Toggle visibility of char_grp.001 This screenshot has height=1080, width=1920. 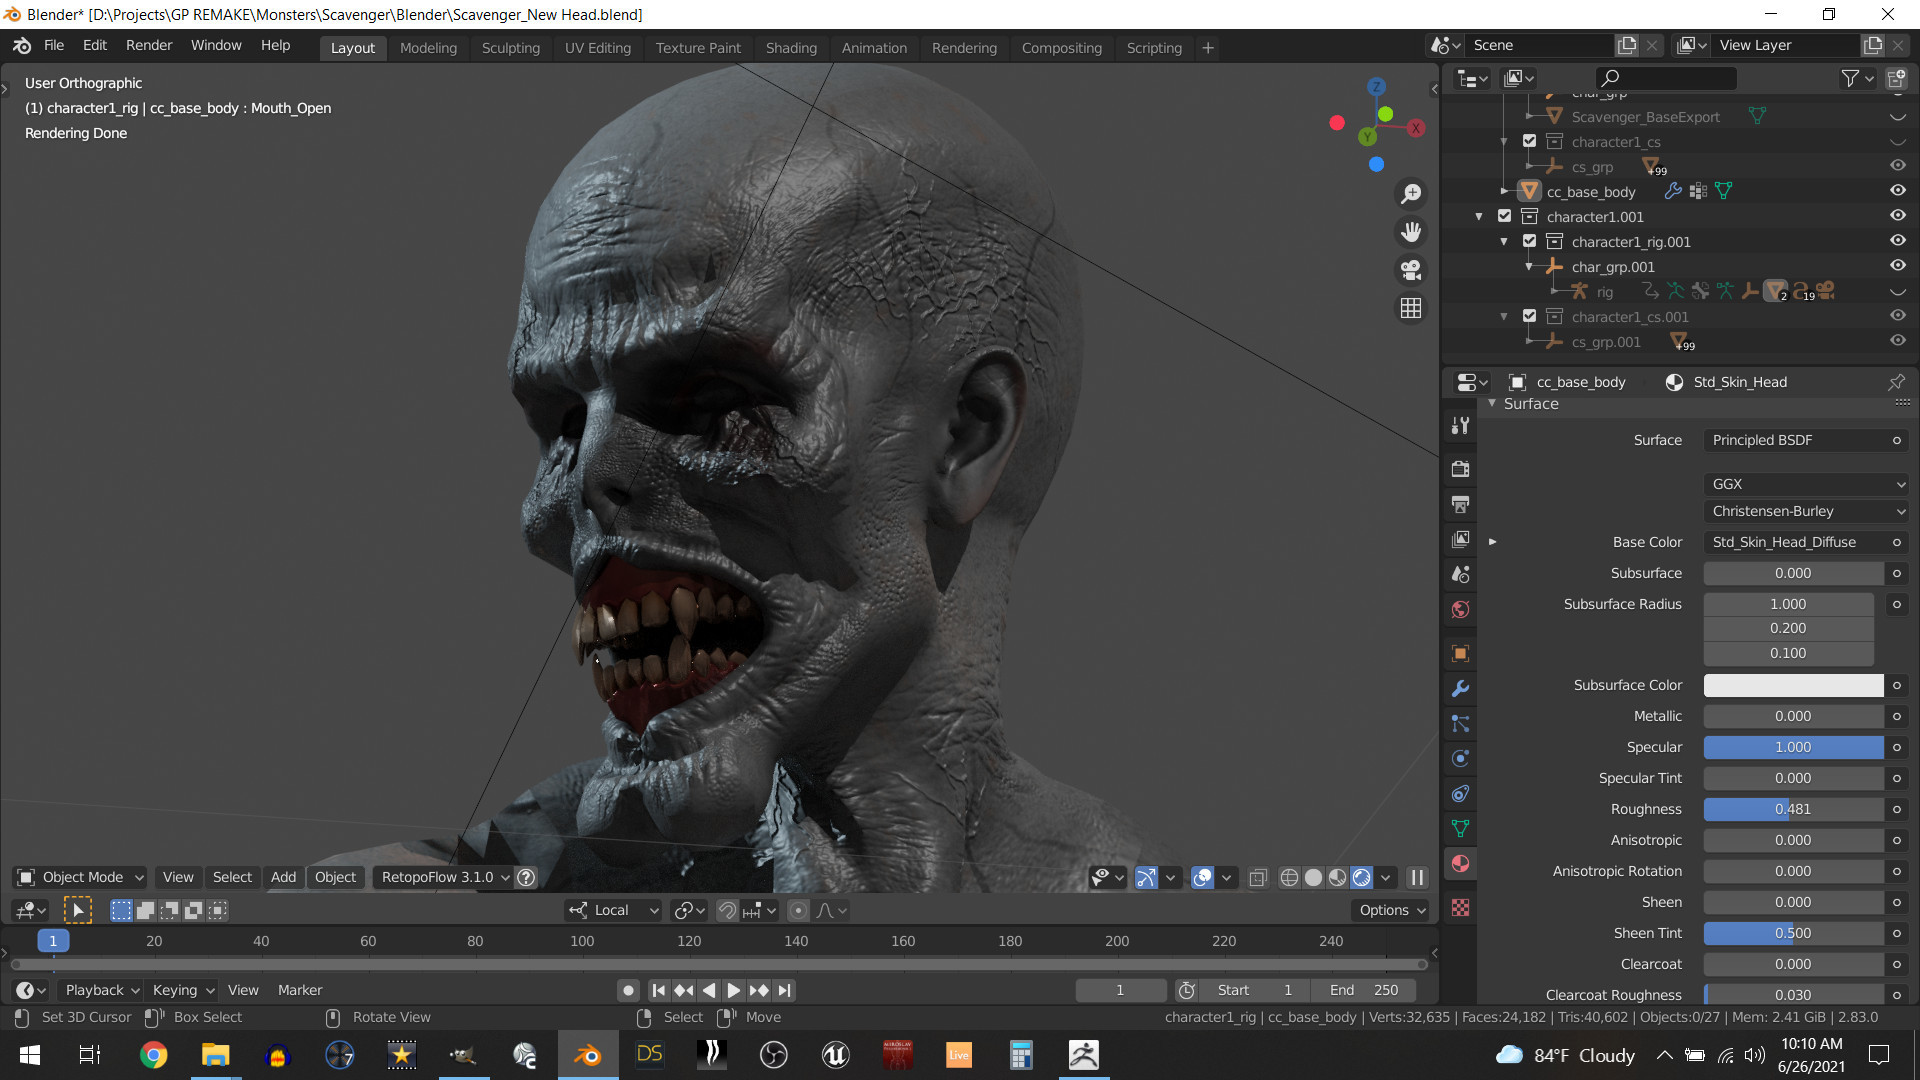point(1897,266)
